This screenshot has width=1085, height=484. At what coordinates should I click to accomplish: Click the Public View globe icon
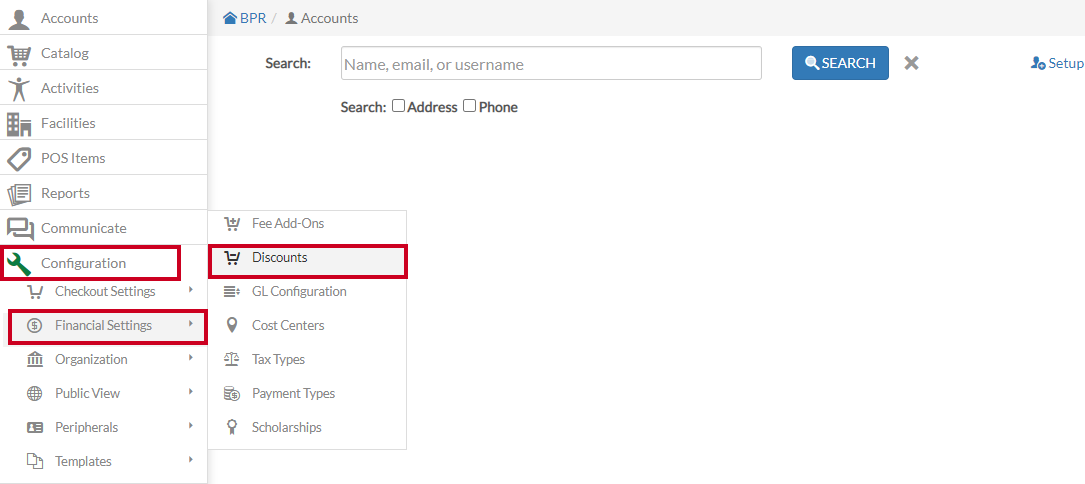point(34,393)
